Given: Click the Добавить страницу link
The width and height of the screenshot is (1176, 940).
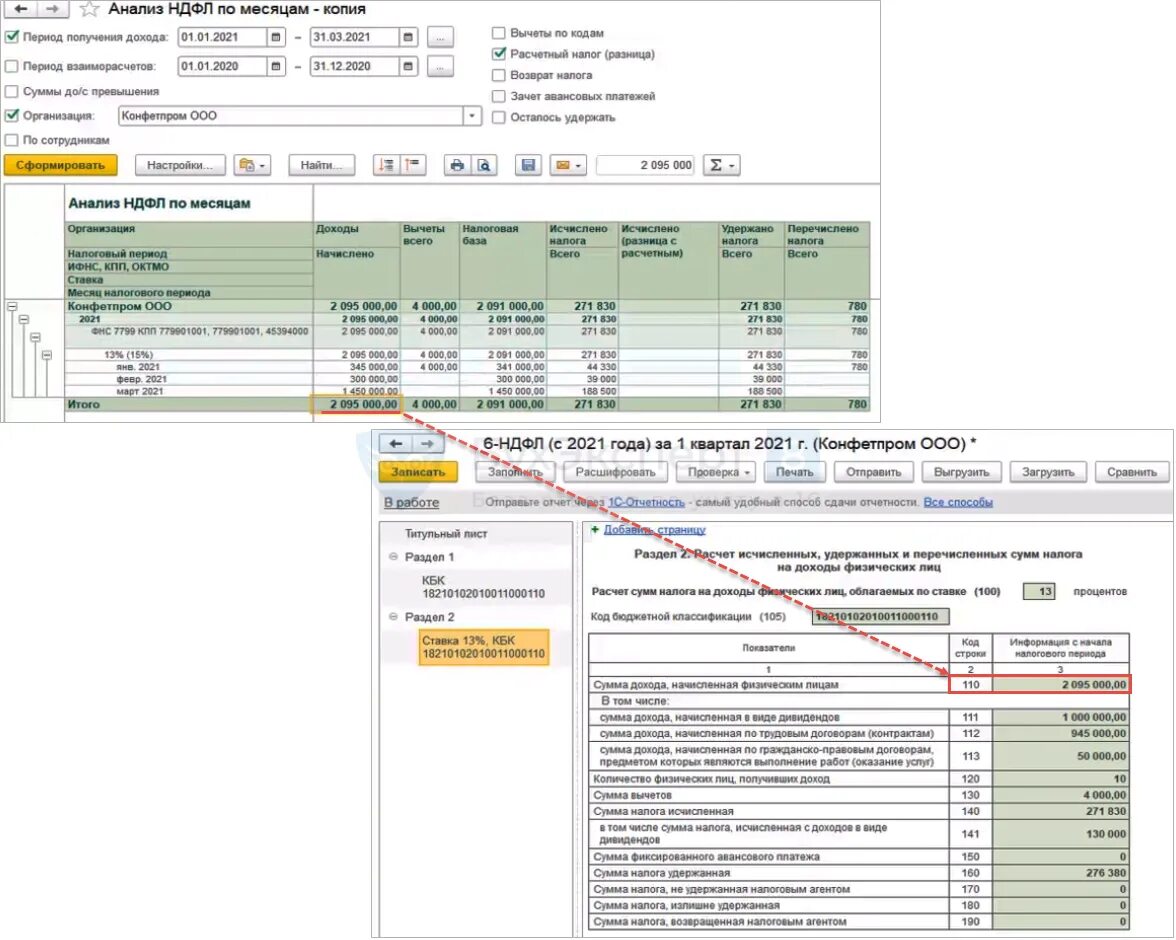Looking at the screenshot, I should (x=655, y=530).
